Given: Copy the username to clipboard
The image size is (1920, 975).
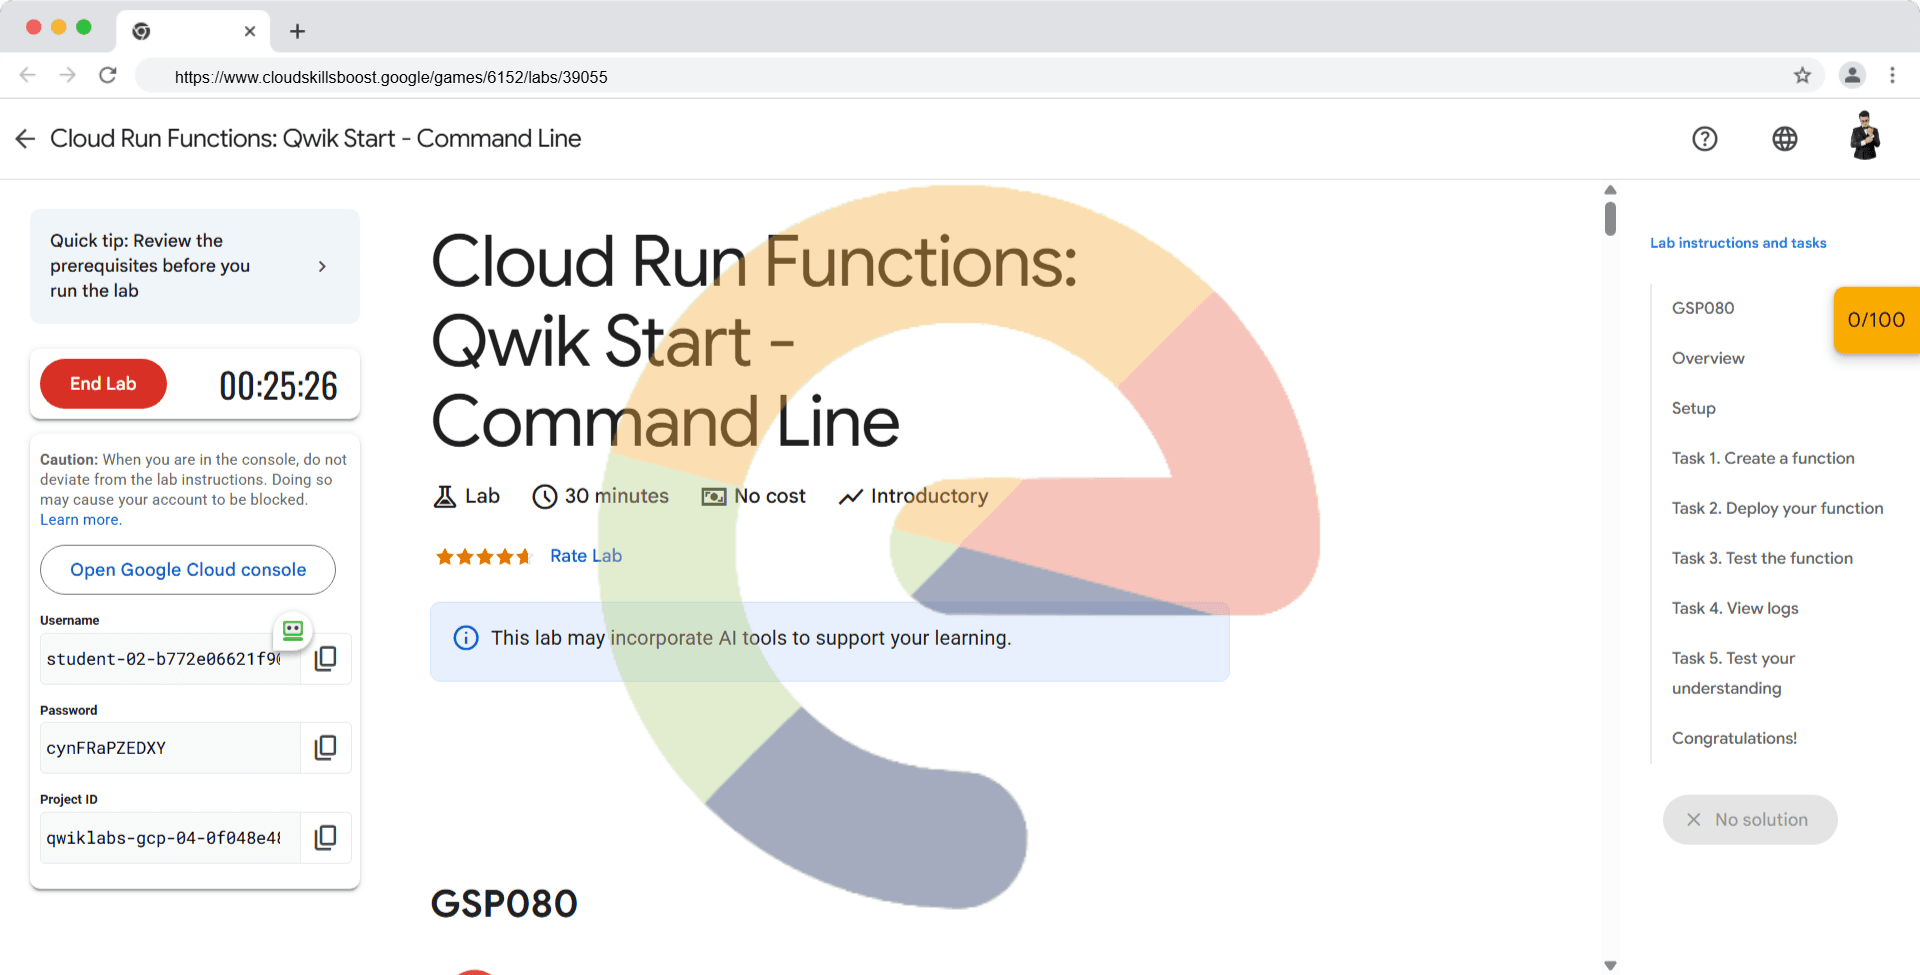Looking at the screenshot, I should (325, 659).
